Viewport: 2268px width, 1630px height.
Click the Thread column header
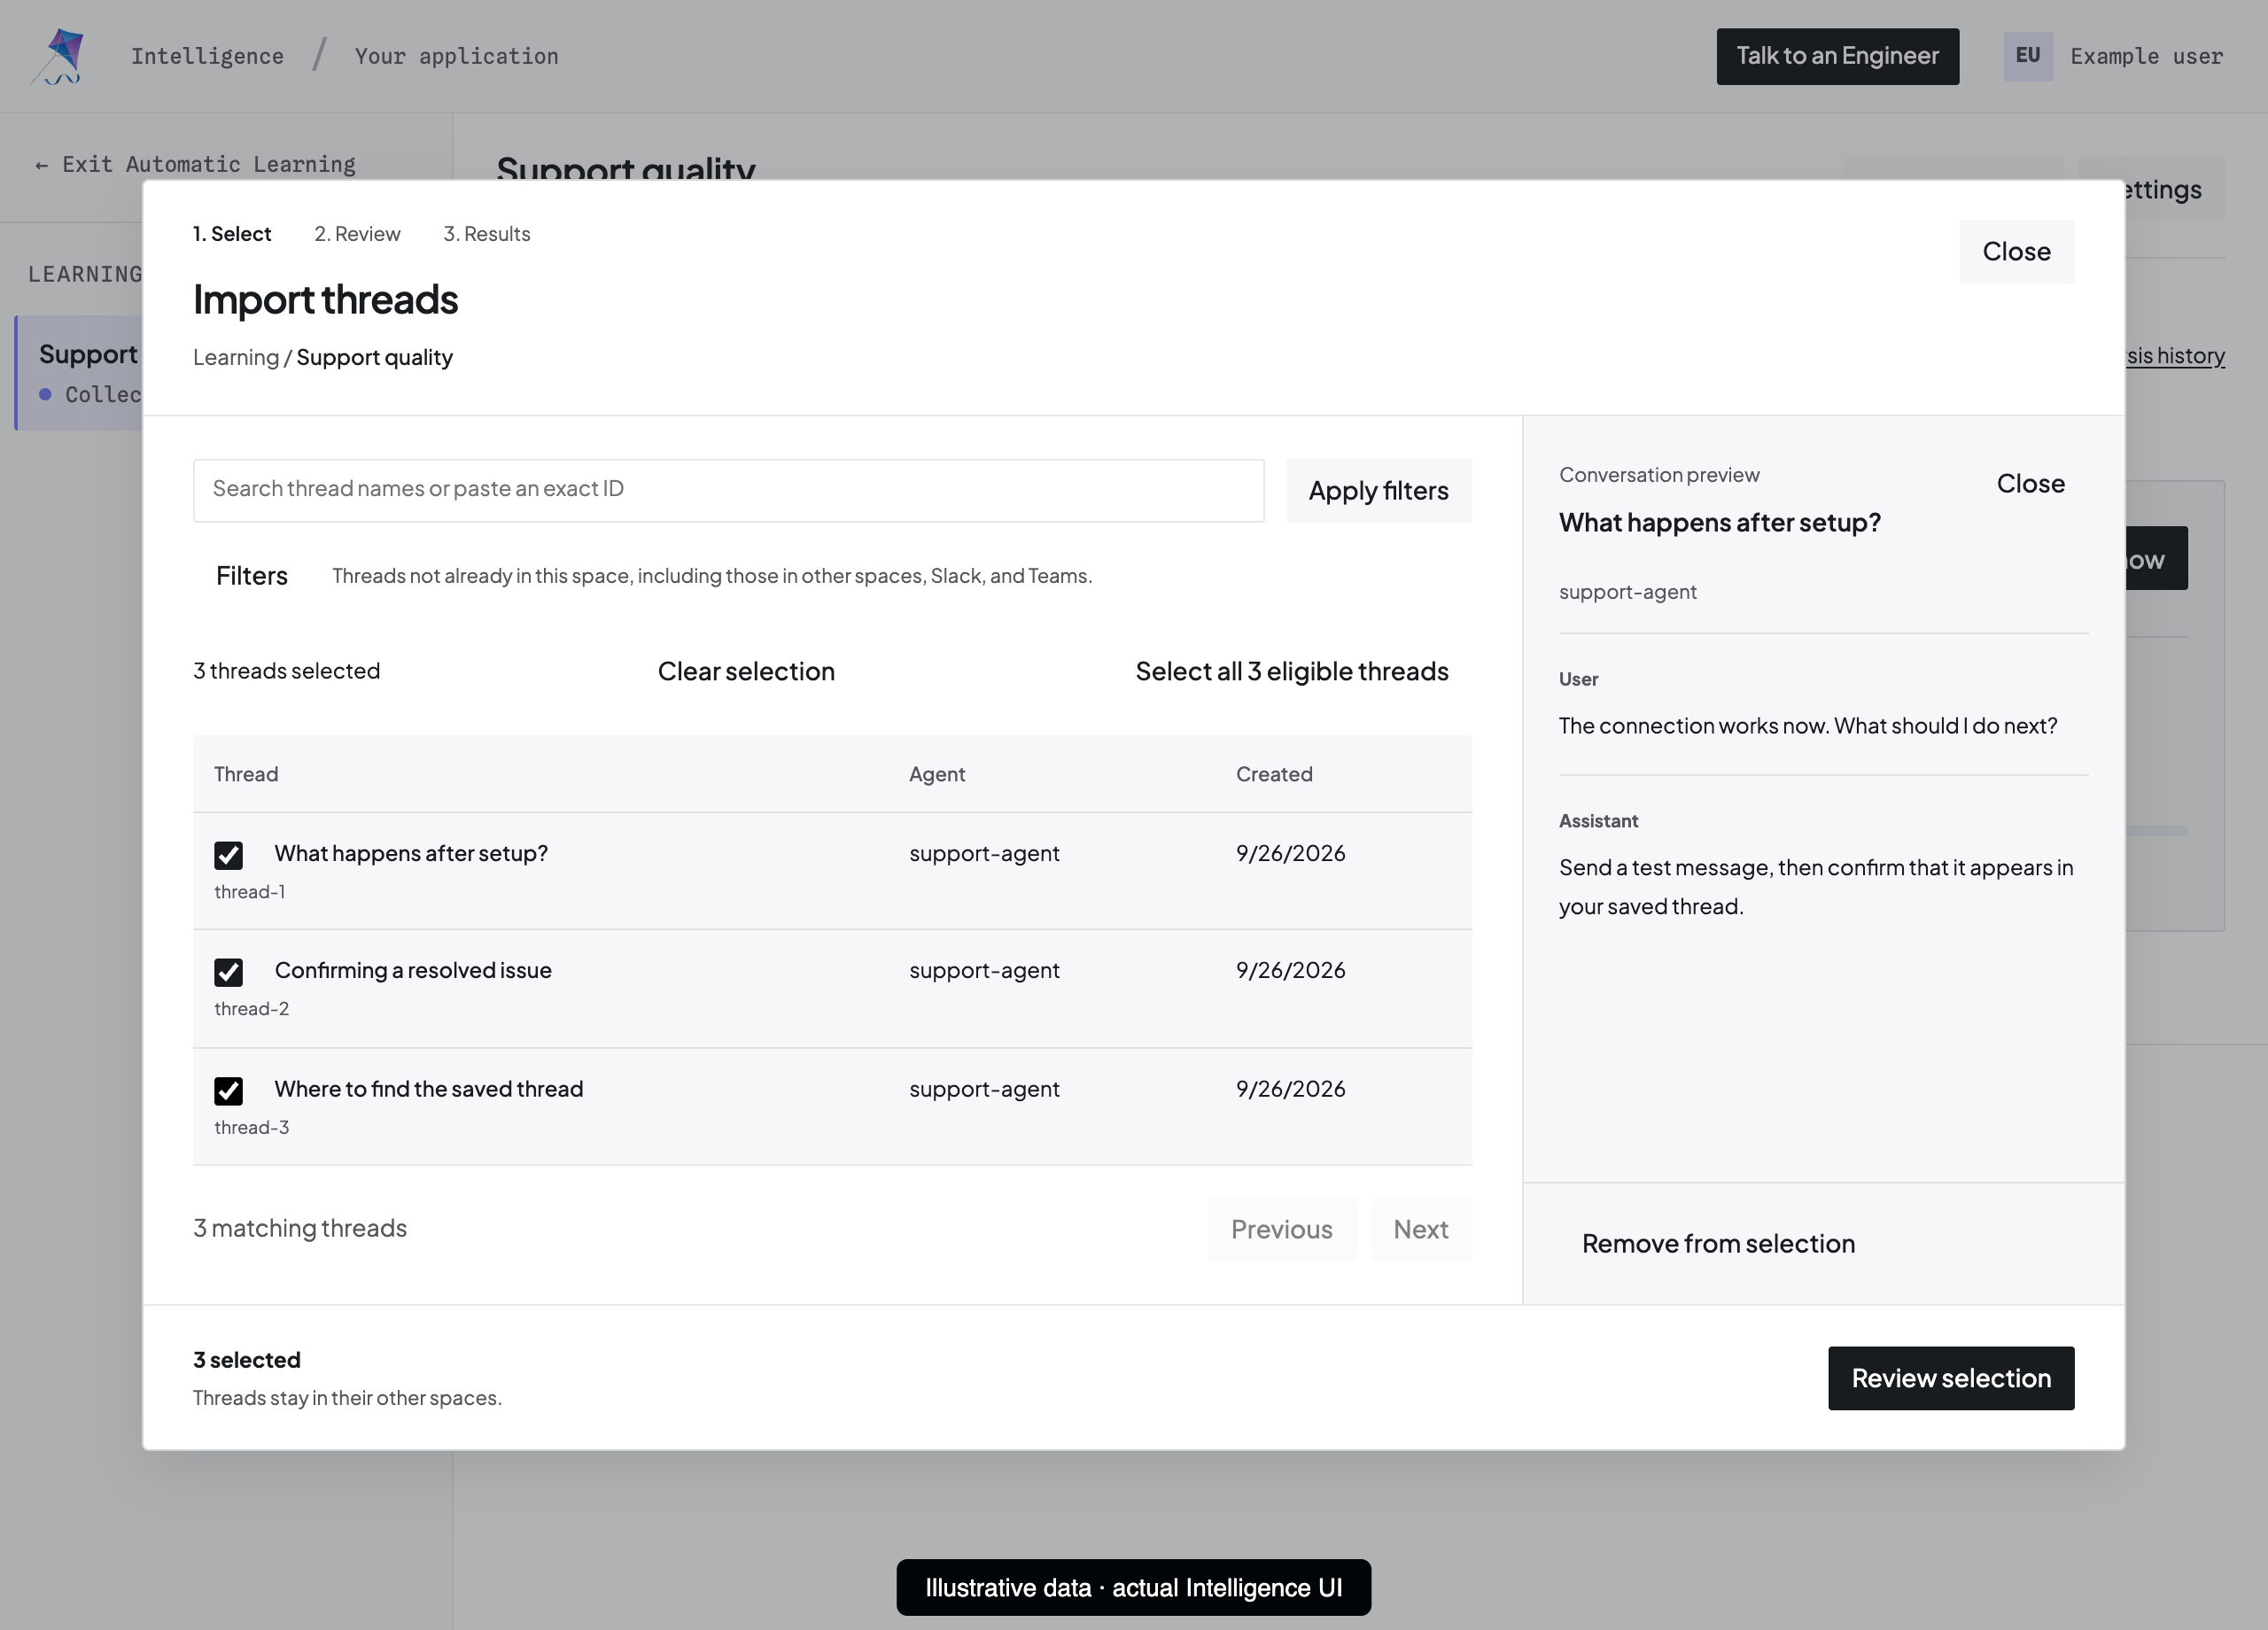[x=246, y=774]
